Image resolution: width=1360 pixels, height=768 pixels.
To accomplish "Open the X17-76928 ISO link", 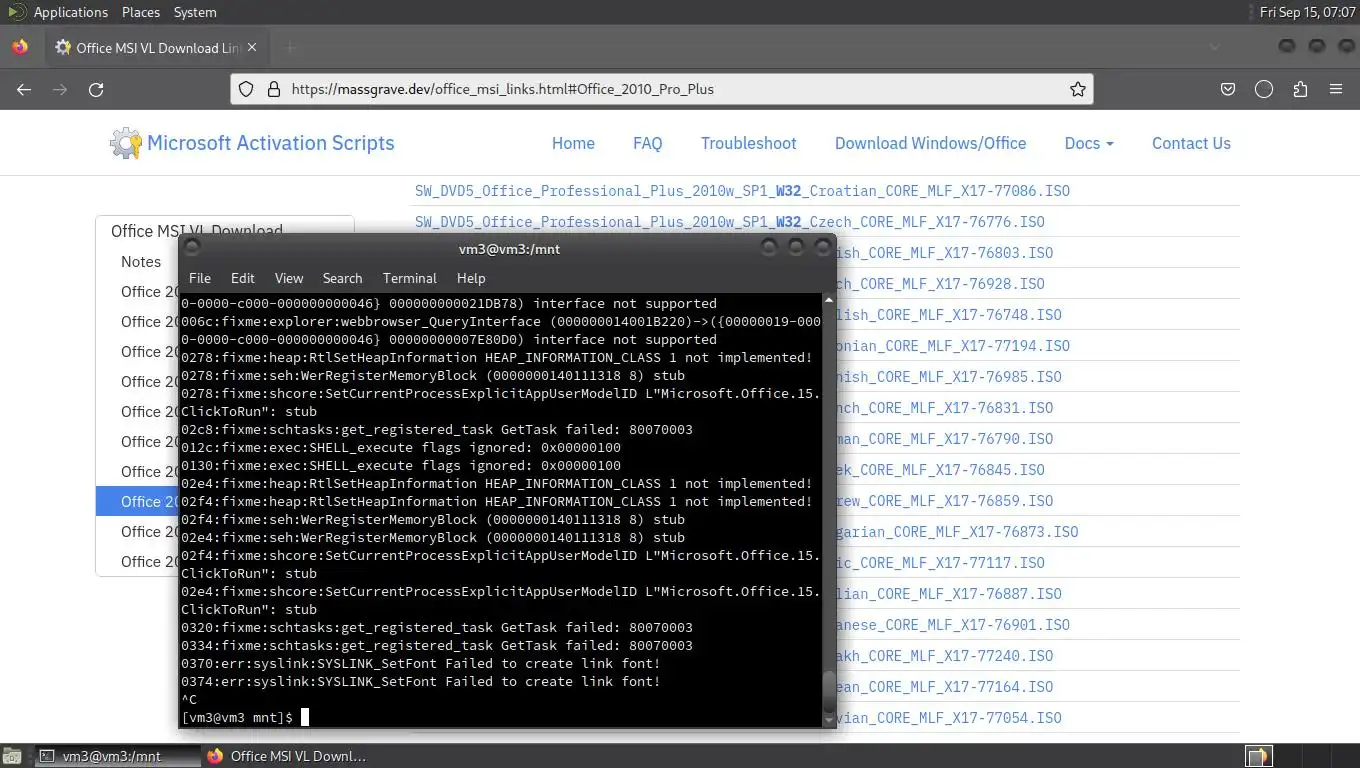I will (x=941, y=284).
